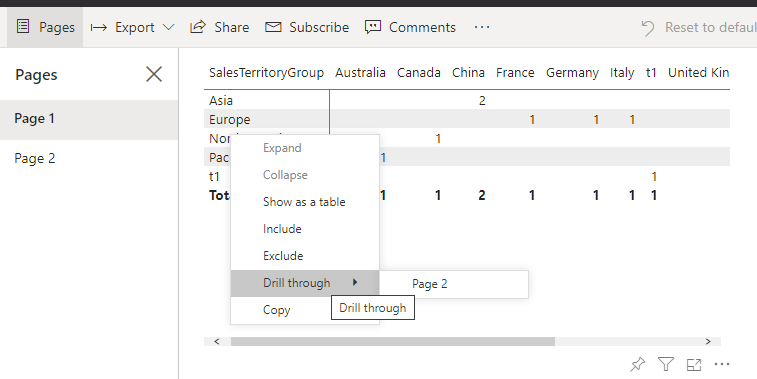The width and height of the screenshot is (757, 379).
Task: Click the China column header
Action: click(468, 73)
